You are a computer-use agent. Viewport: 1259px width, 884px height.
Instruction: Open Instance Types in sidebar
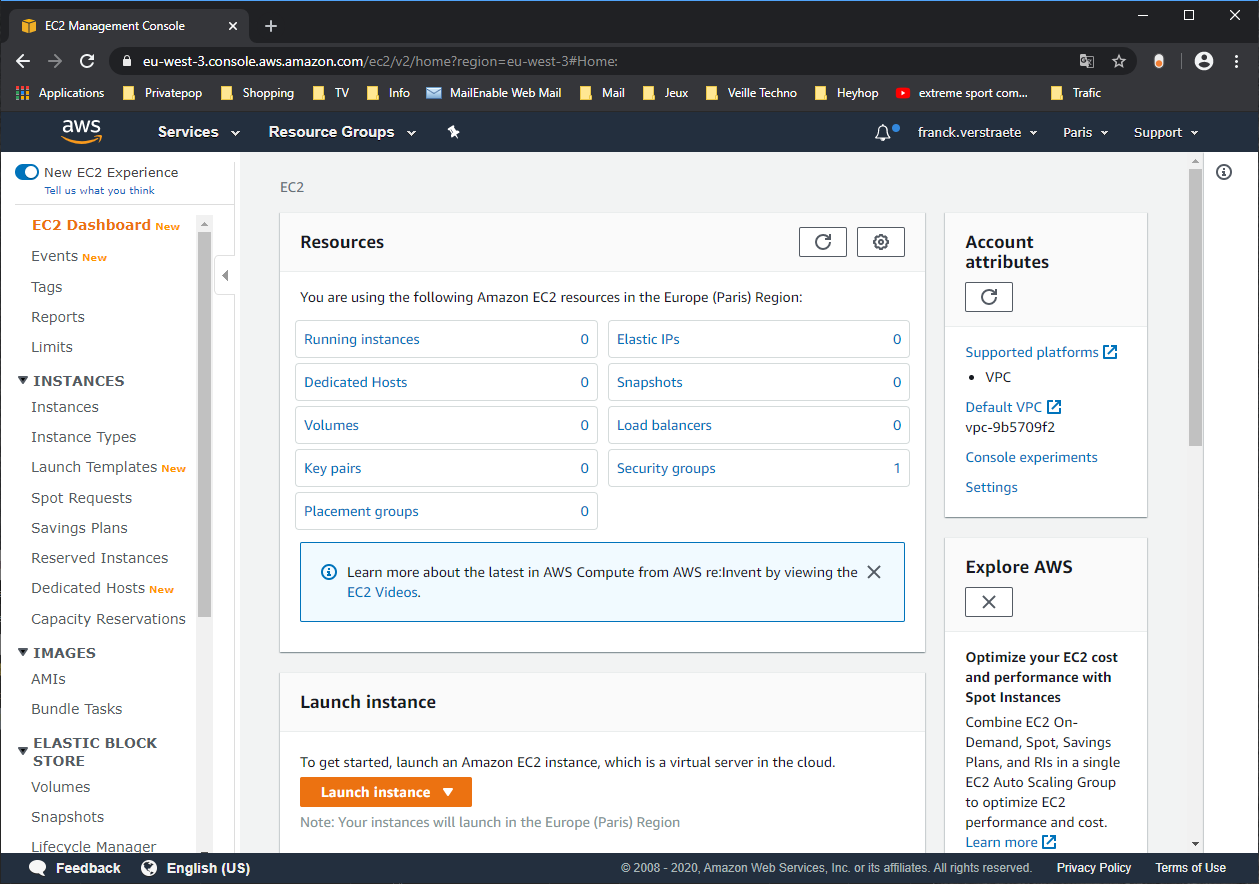pos(83,437)
